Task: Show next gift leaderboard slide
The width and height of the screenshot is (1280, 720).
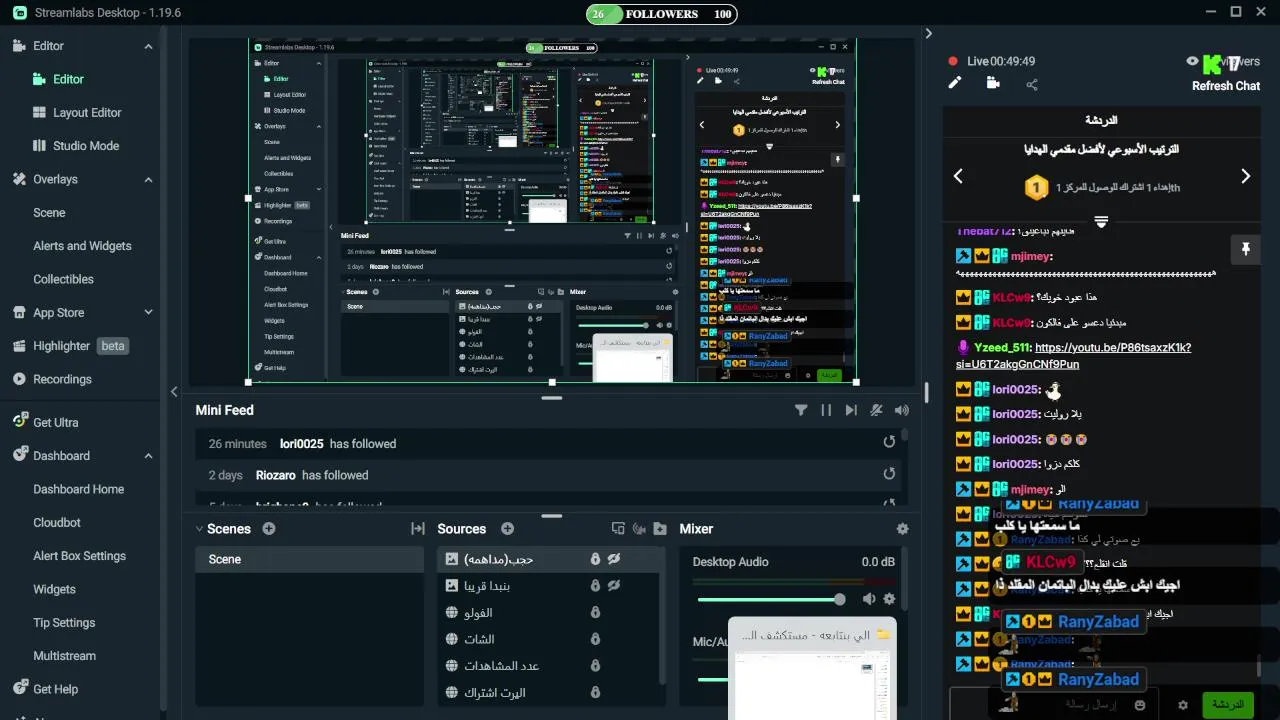Action: (1246, 176)
